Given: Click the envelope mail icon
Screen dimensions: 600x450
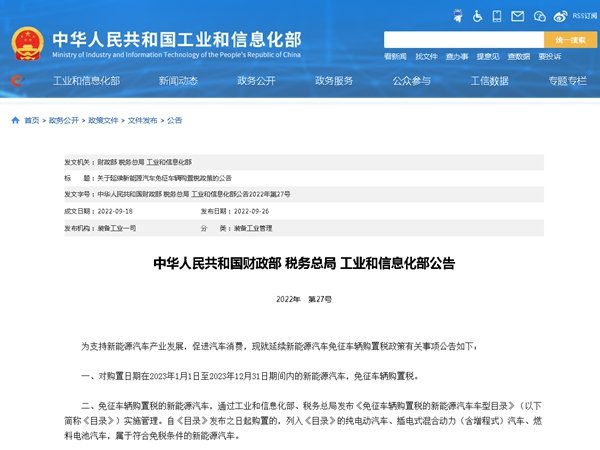Looking at the screenshot, I should 518,16.
